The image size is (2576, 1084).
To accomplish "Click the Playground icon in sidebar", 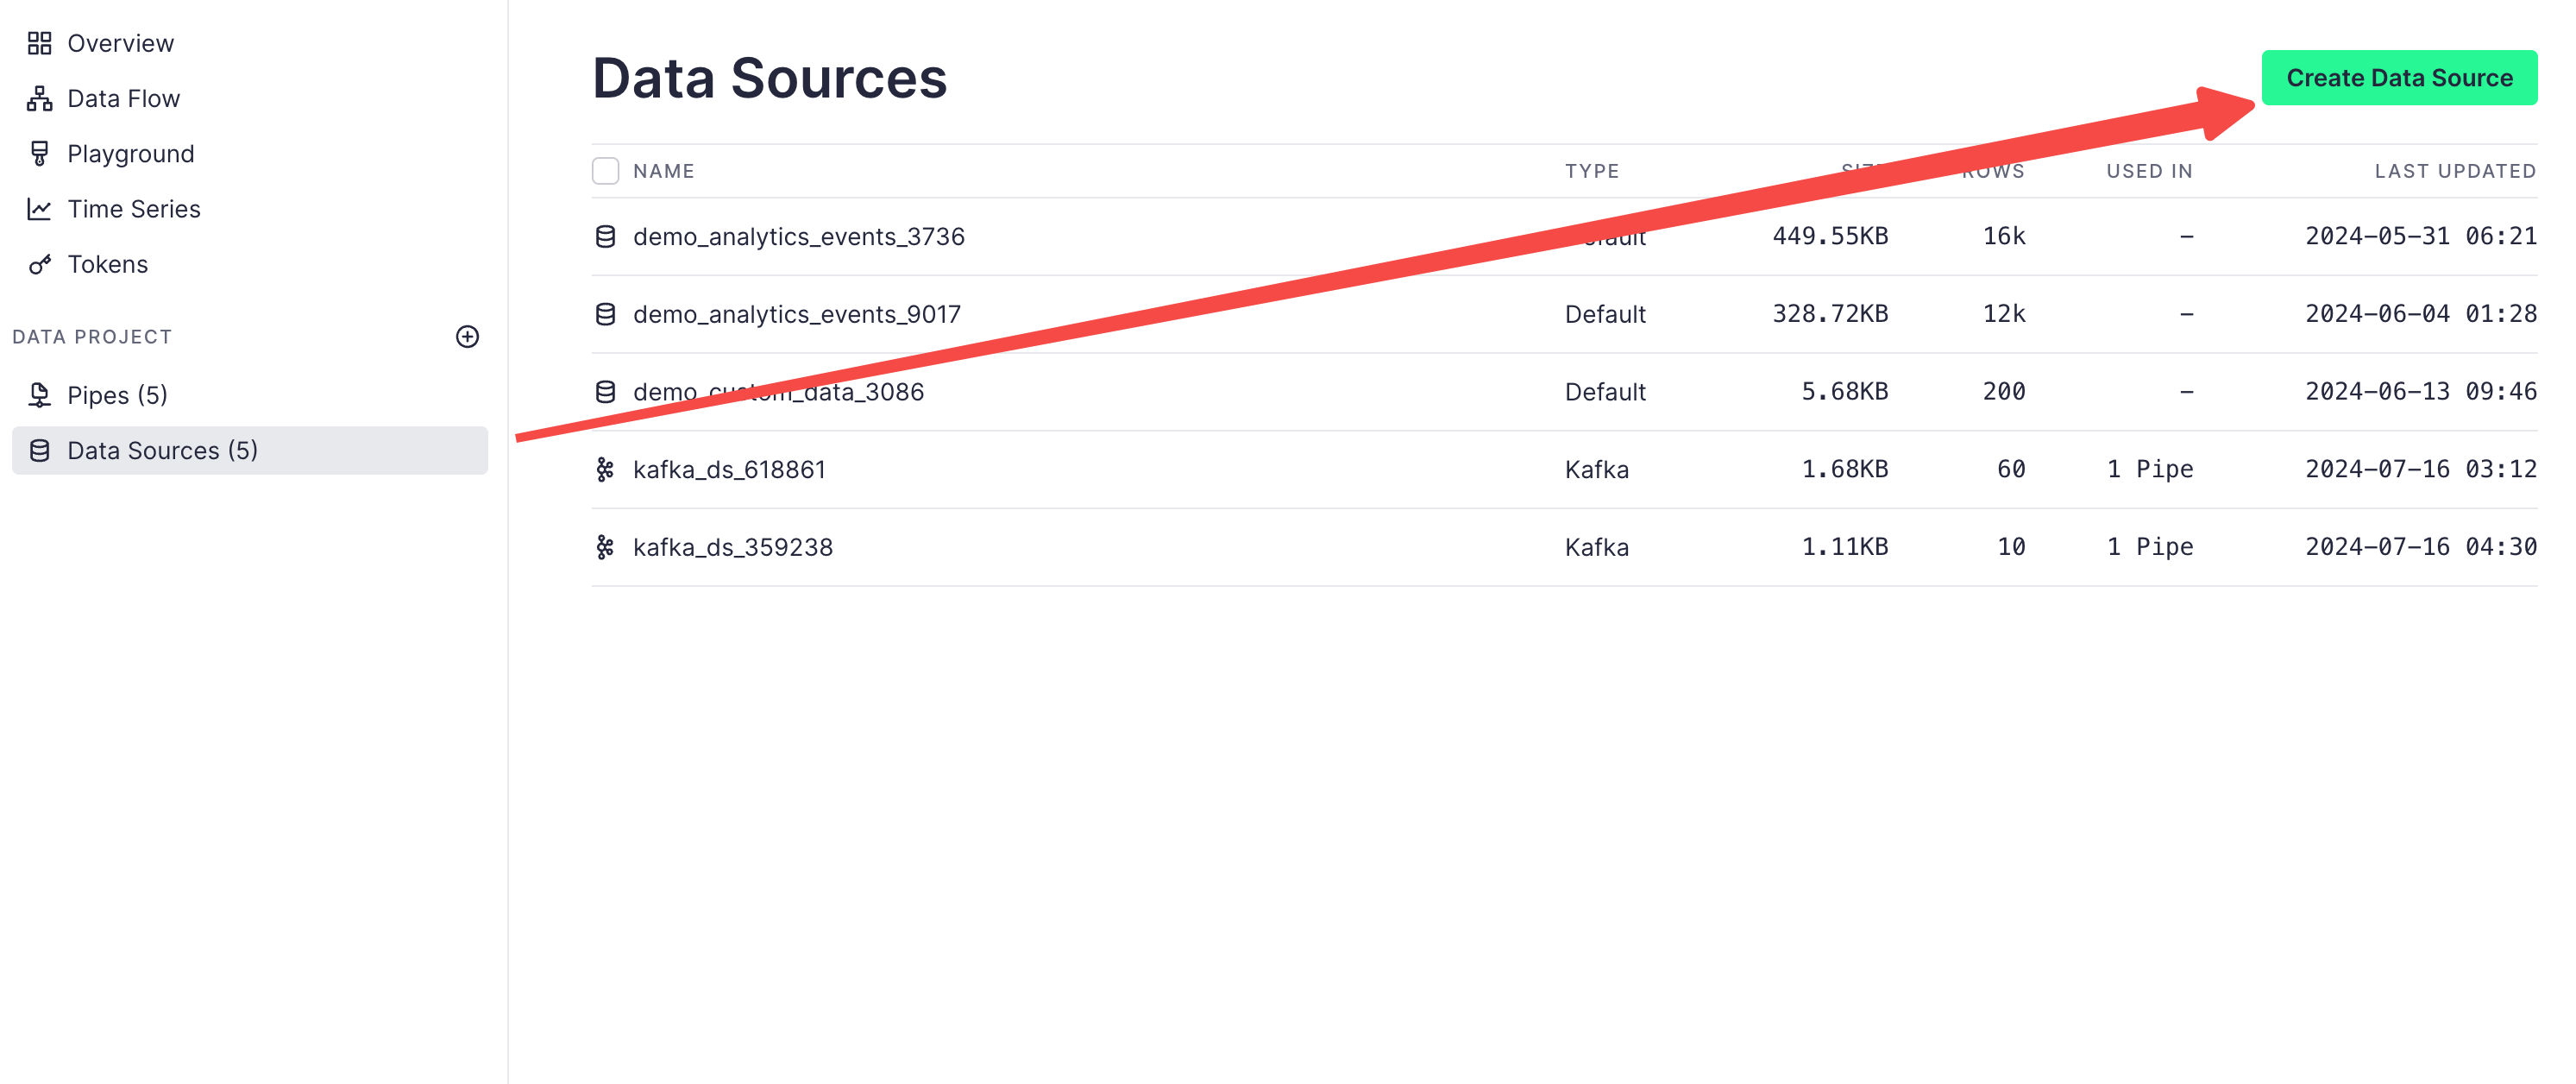I will pyautogui.click(x=39, y=153).
